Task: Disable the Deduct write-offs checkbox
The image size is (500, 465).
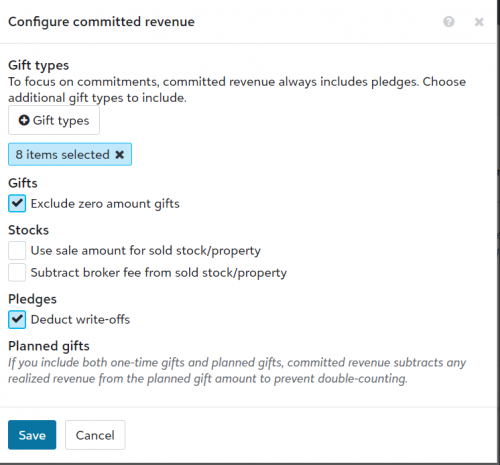Action: [x=17, y=319]
